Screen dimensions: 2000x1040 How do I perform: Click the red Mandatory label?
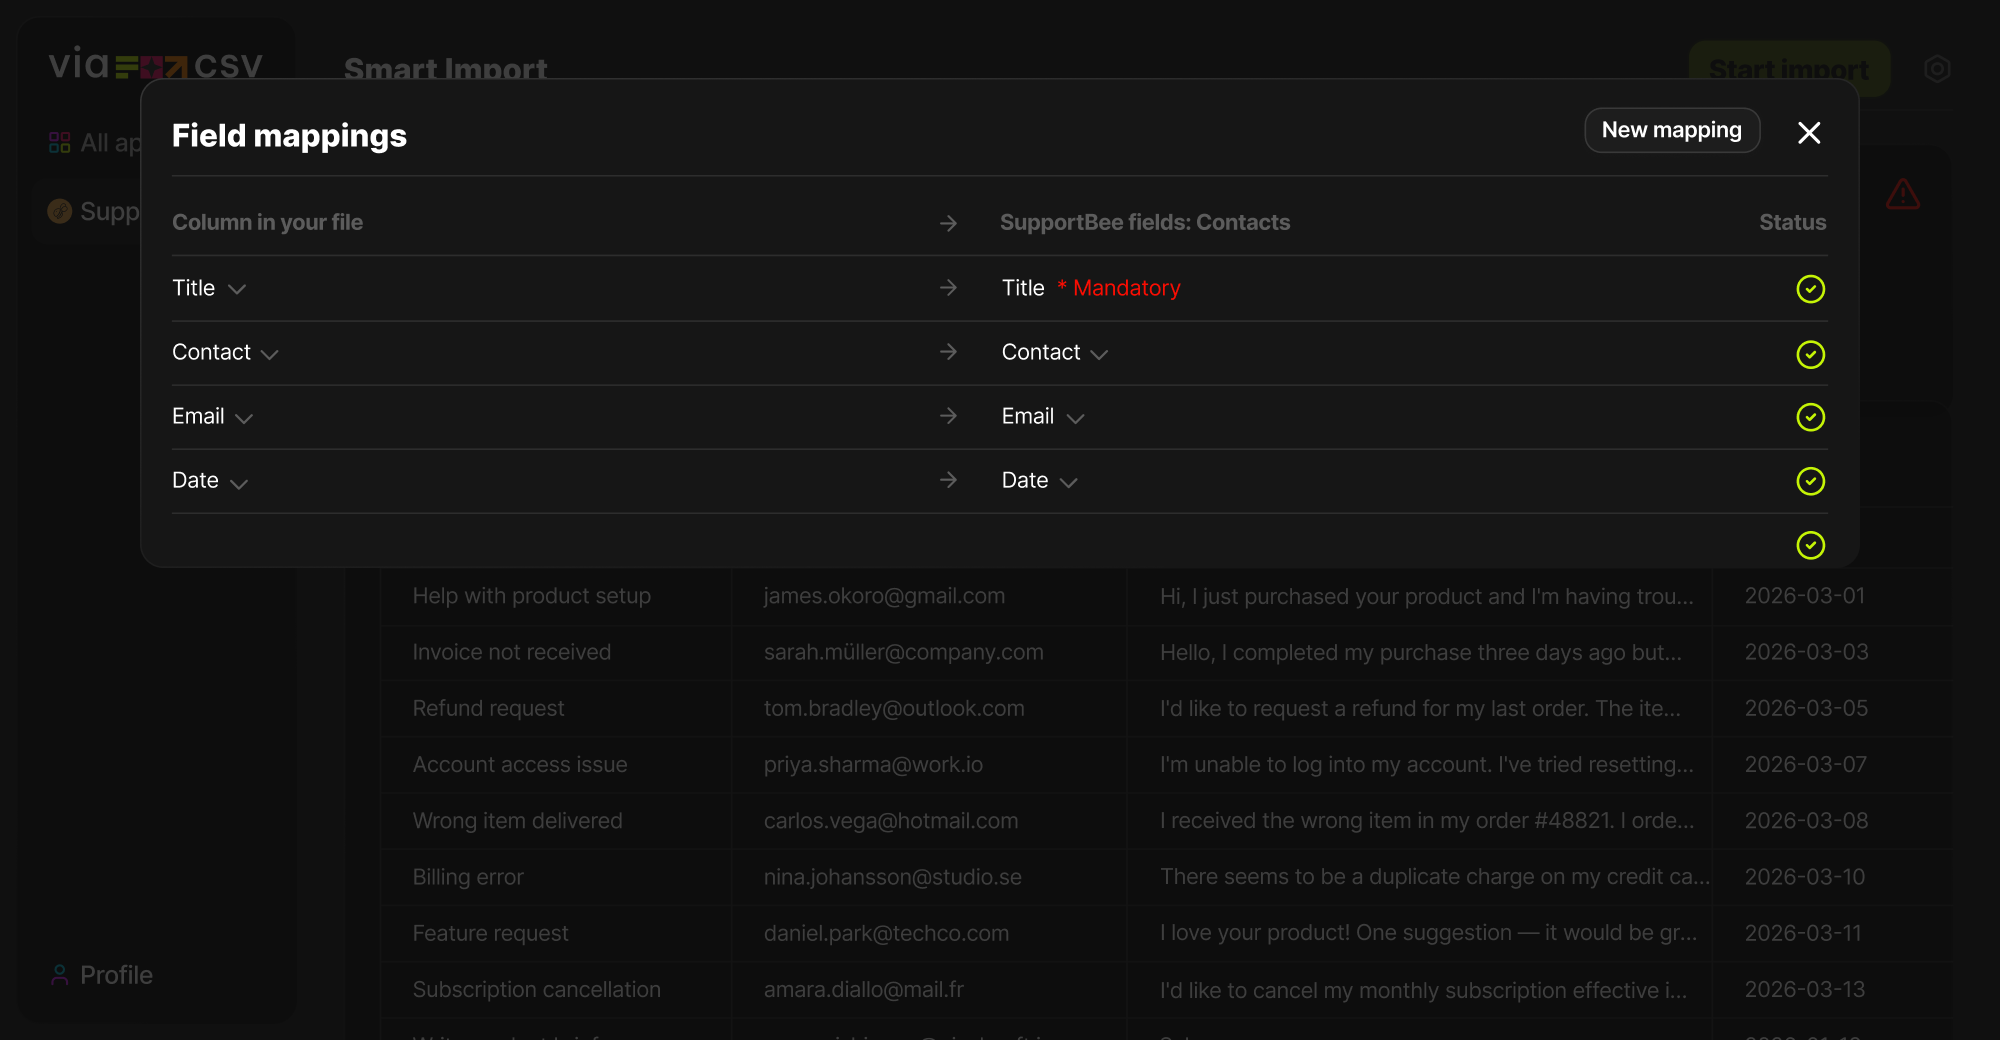[x=1119, y=288]
